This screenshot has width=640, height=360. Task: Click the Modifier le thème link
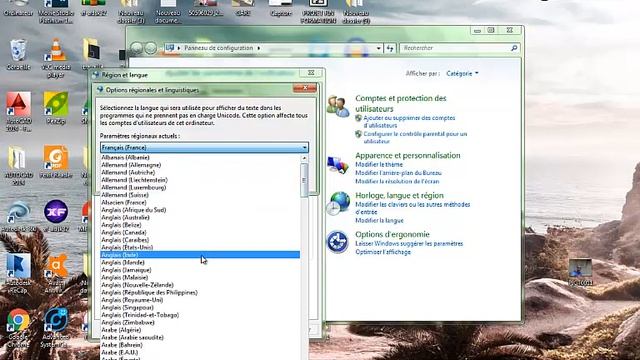(x=379, y=164)
